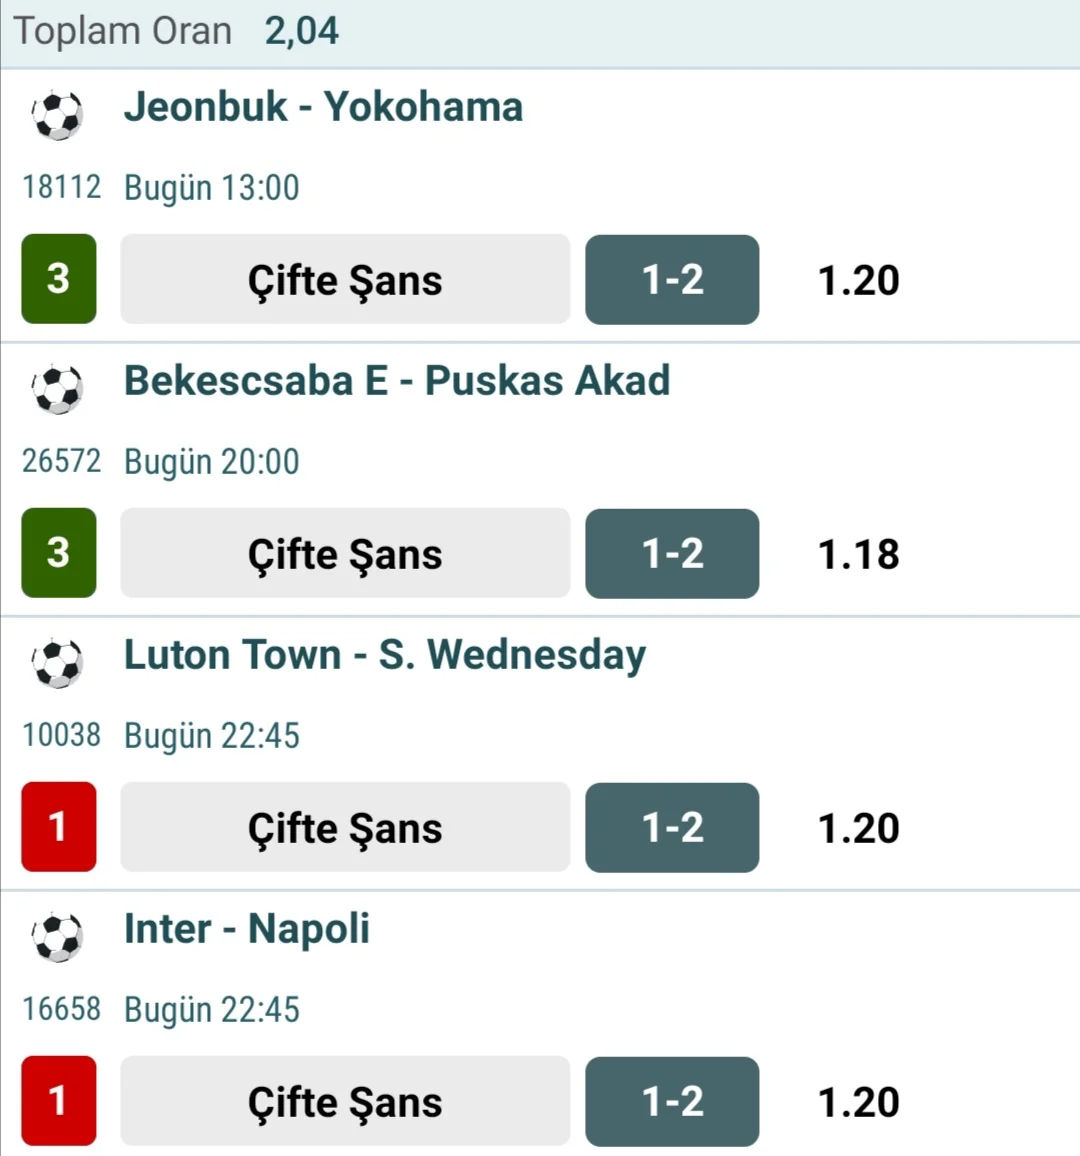Open Çifte Şans market for Jeonbuk - Yokohama
This screenshot has height=1156, width=1080.
point(345,280)
